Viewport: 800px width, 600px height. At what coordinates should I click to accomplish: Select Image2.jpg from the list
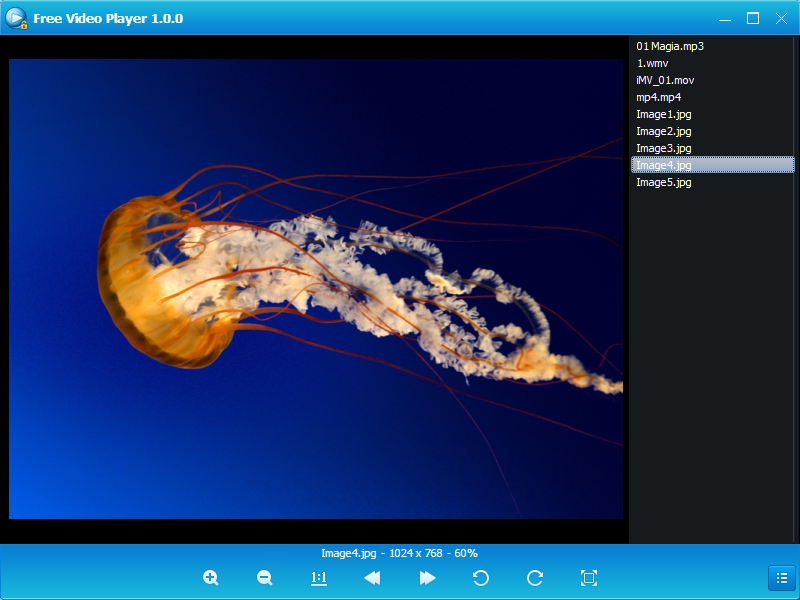pyautogui.click(x=663, y=131)
